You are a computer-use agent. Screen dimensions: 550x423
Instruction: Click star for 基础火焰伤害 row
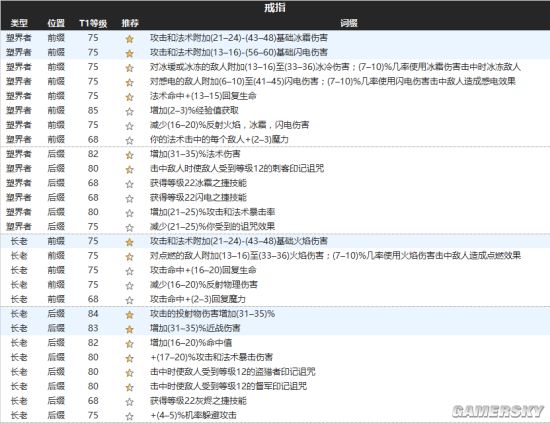point(129,242)
